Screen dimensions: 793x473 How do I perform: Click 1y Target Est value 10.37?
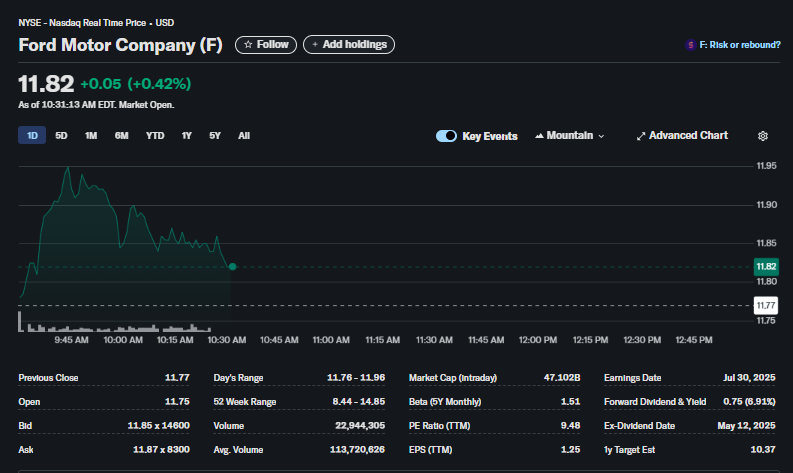pos(763,450)
